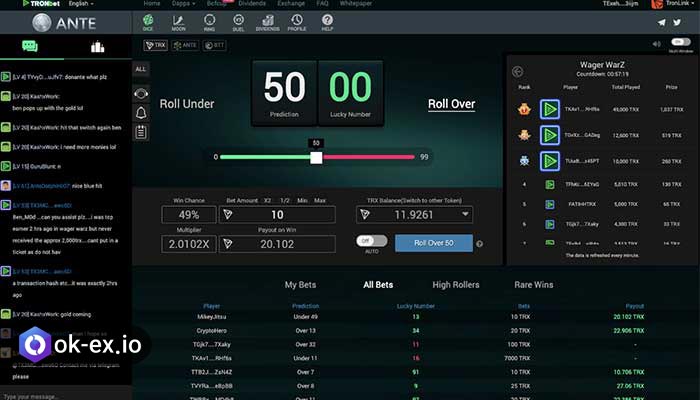Open the Help icon
Image resolution: width=700 pixels, height=400 pixels.
(327, 22)
